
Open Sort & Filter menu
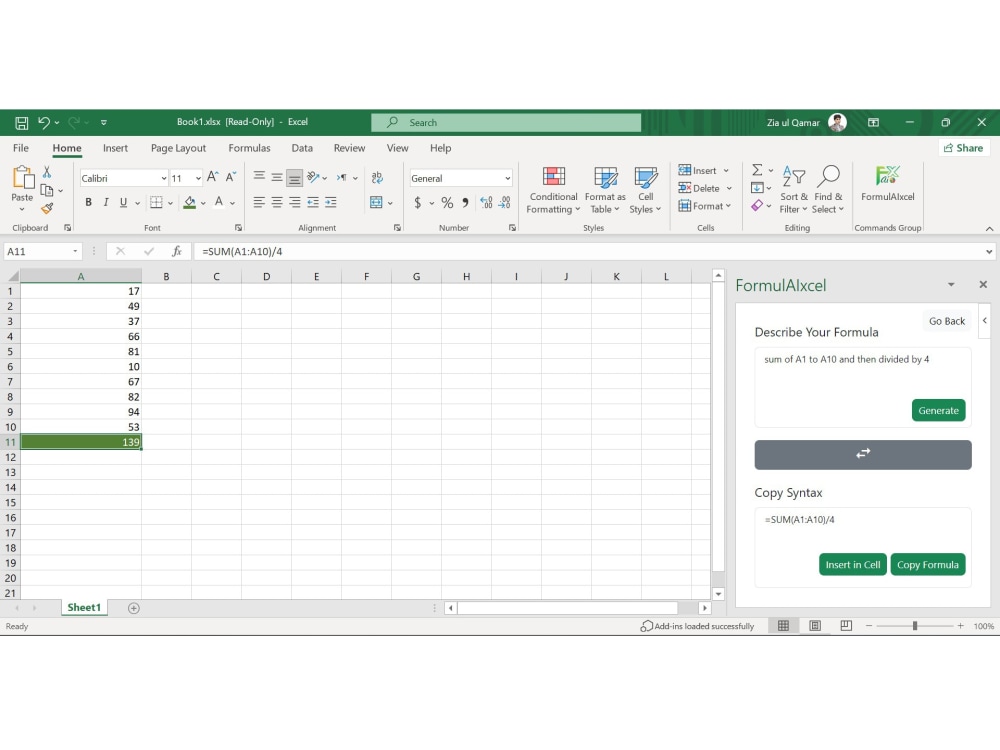pos(793,190)
